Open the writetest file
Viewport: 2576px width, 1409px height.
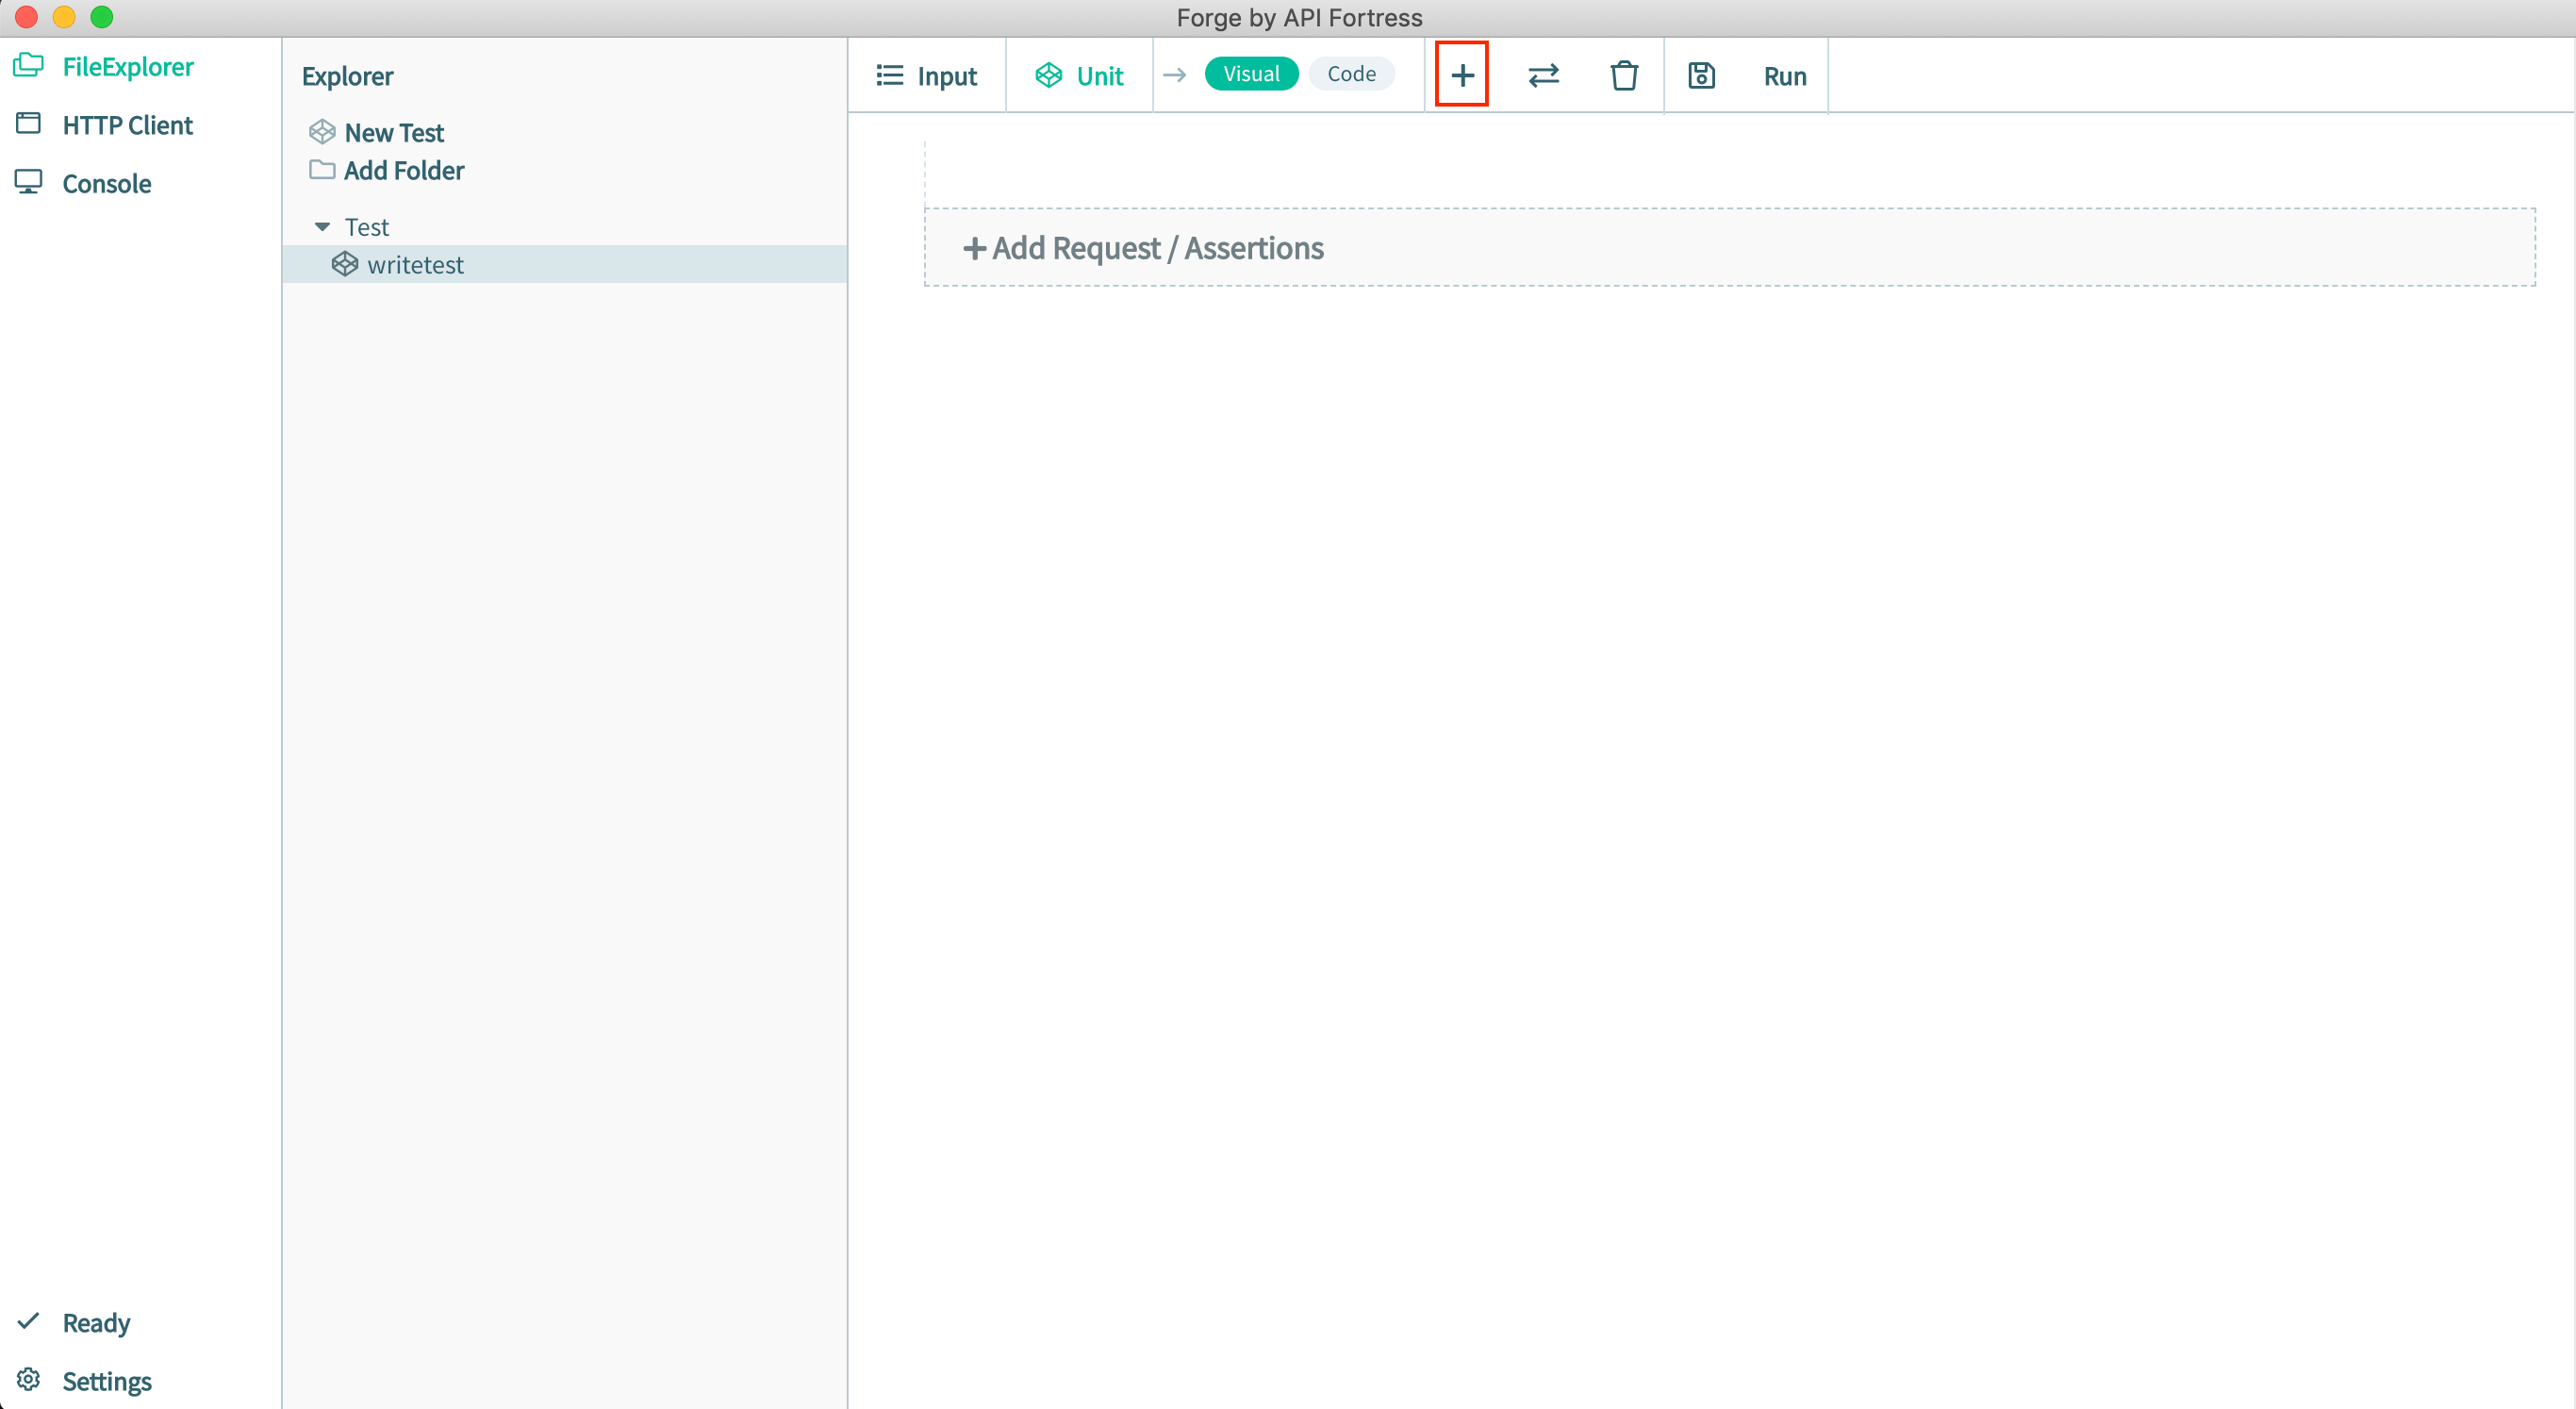click(x=415, y=264)
